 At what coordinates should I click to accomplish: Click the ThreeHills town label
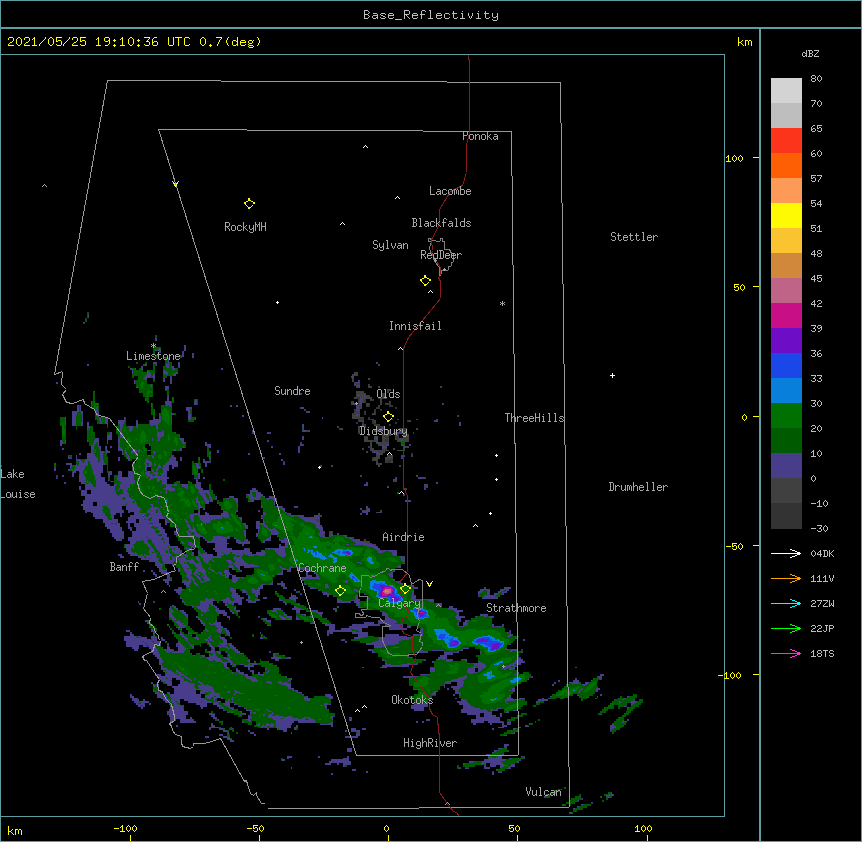click(x=534, y=418)
